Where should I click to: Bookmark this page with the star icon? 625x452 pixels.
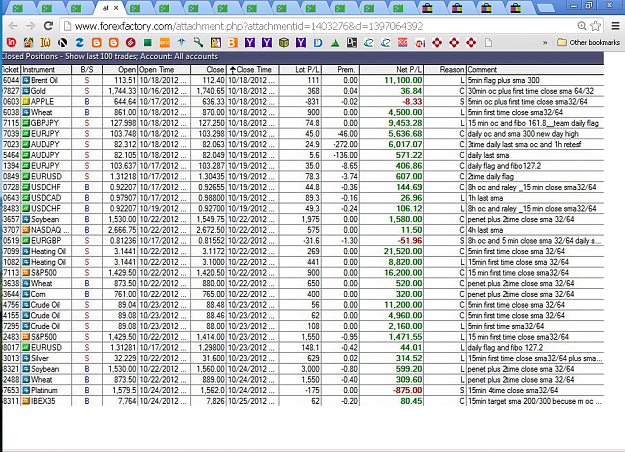click(596, 26)
